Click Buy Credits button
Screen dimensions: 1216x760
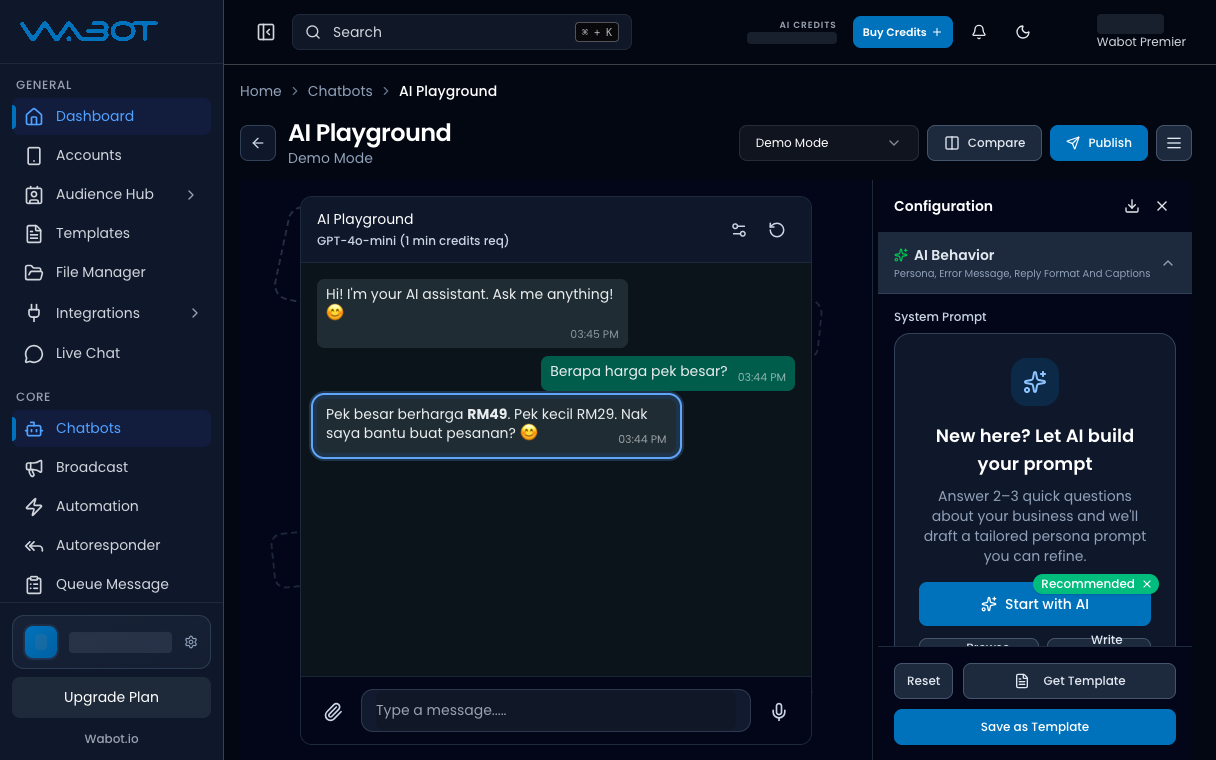pos(902,32)
